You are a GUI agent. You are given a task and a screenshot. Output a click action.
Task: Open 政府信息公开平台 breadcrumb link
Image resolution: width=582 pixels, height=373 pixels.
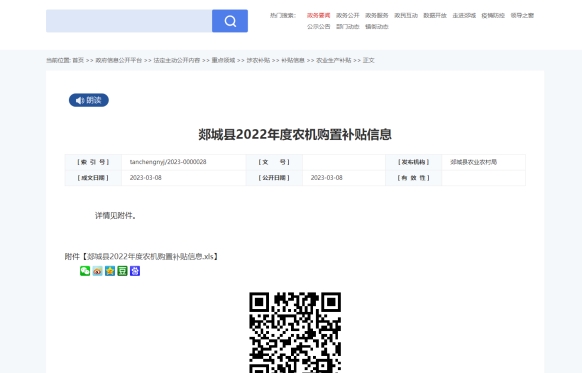pos(119,60)
